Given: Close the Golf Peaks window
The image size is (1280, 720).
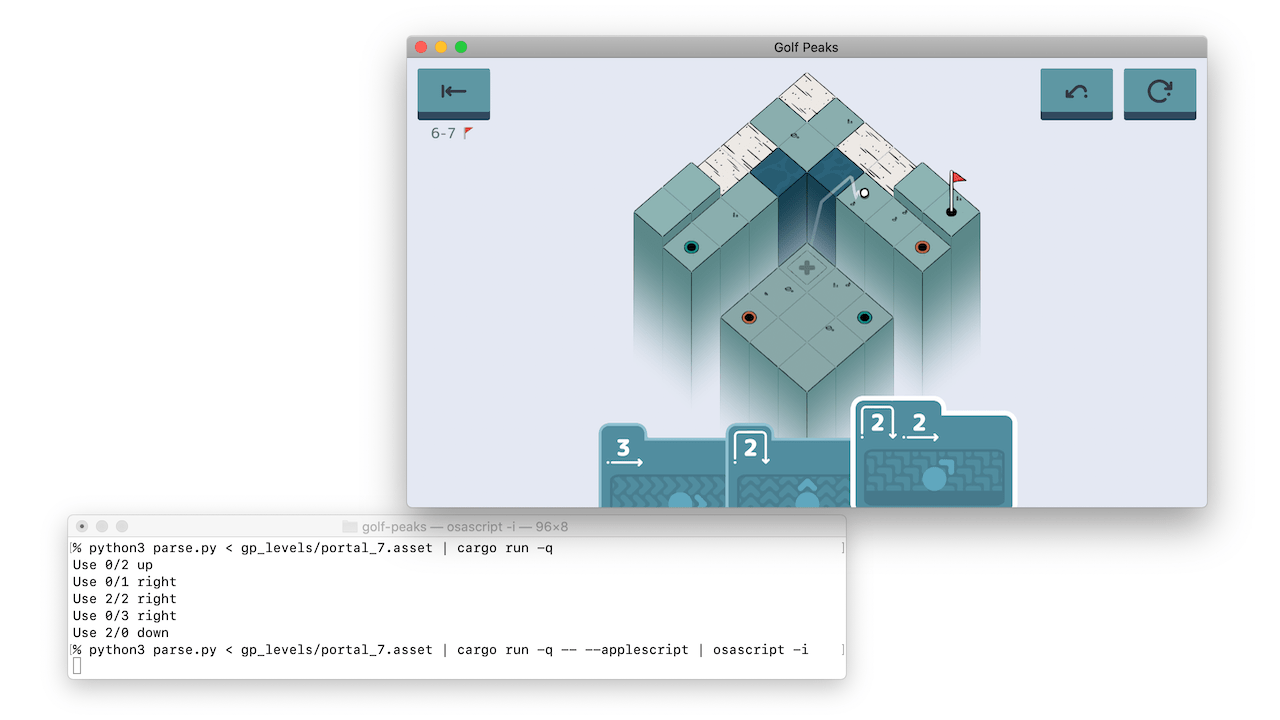Looking at the screenshot, I should coord(421,47).
